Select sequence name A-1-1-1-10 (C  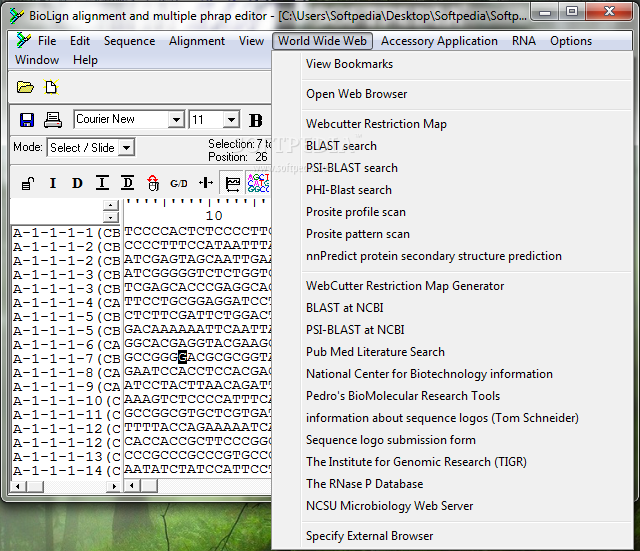(66, 401)
